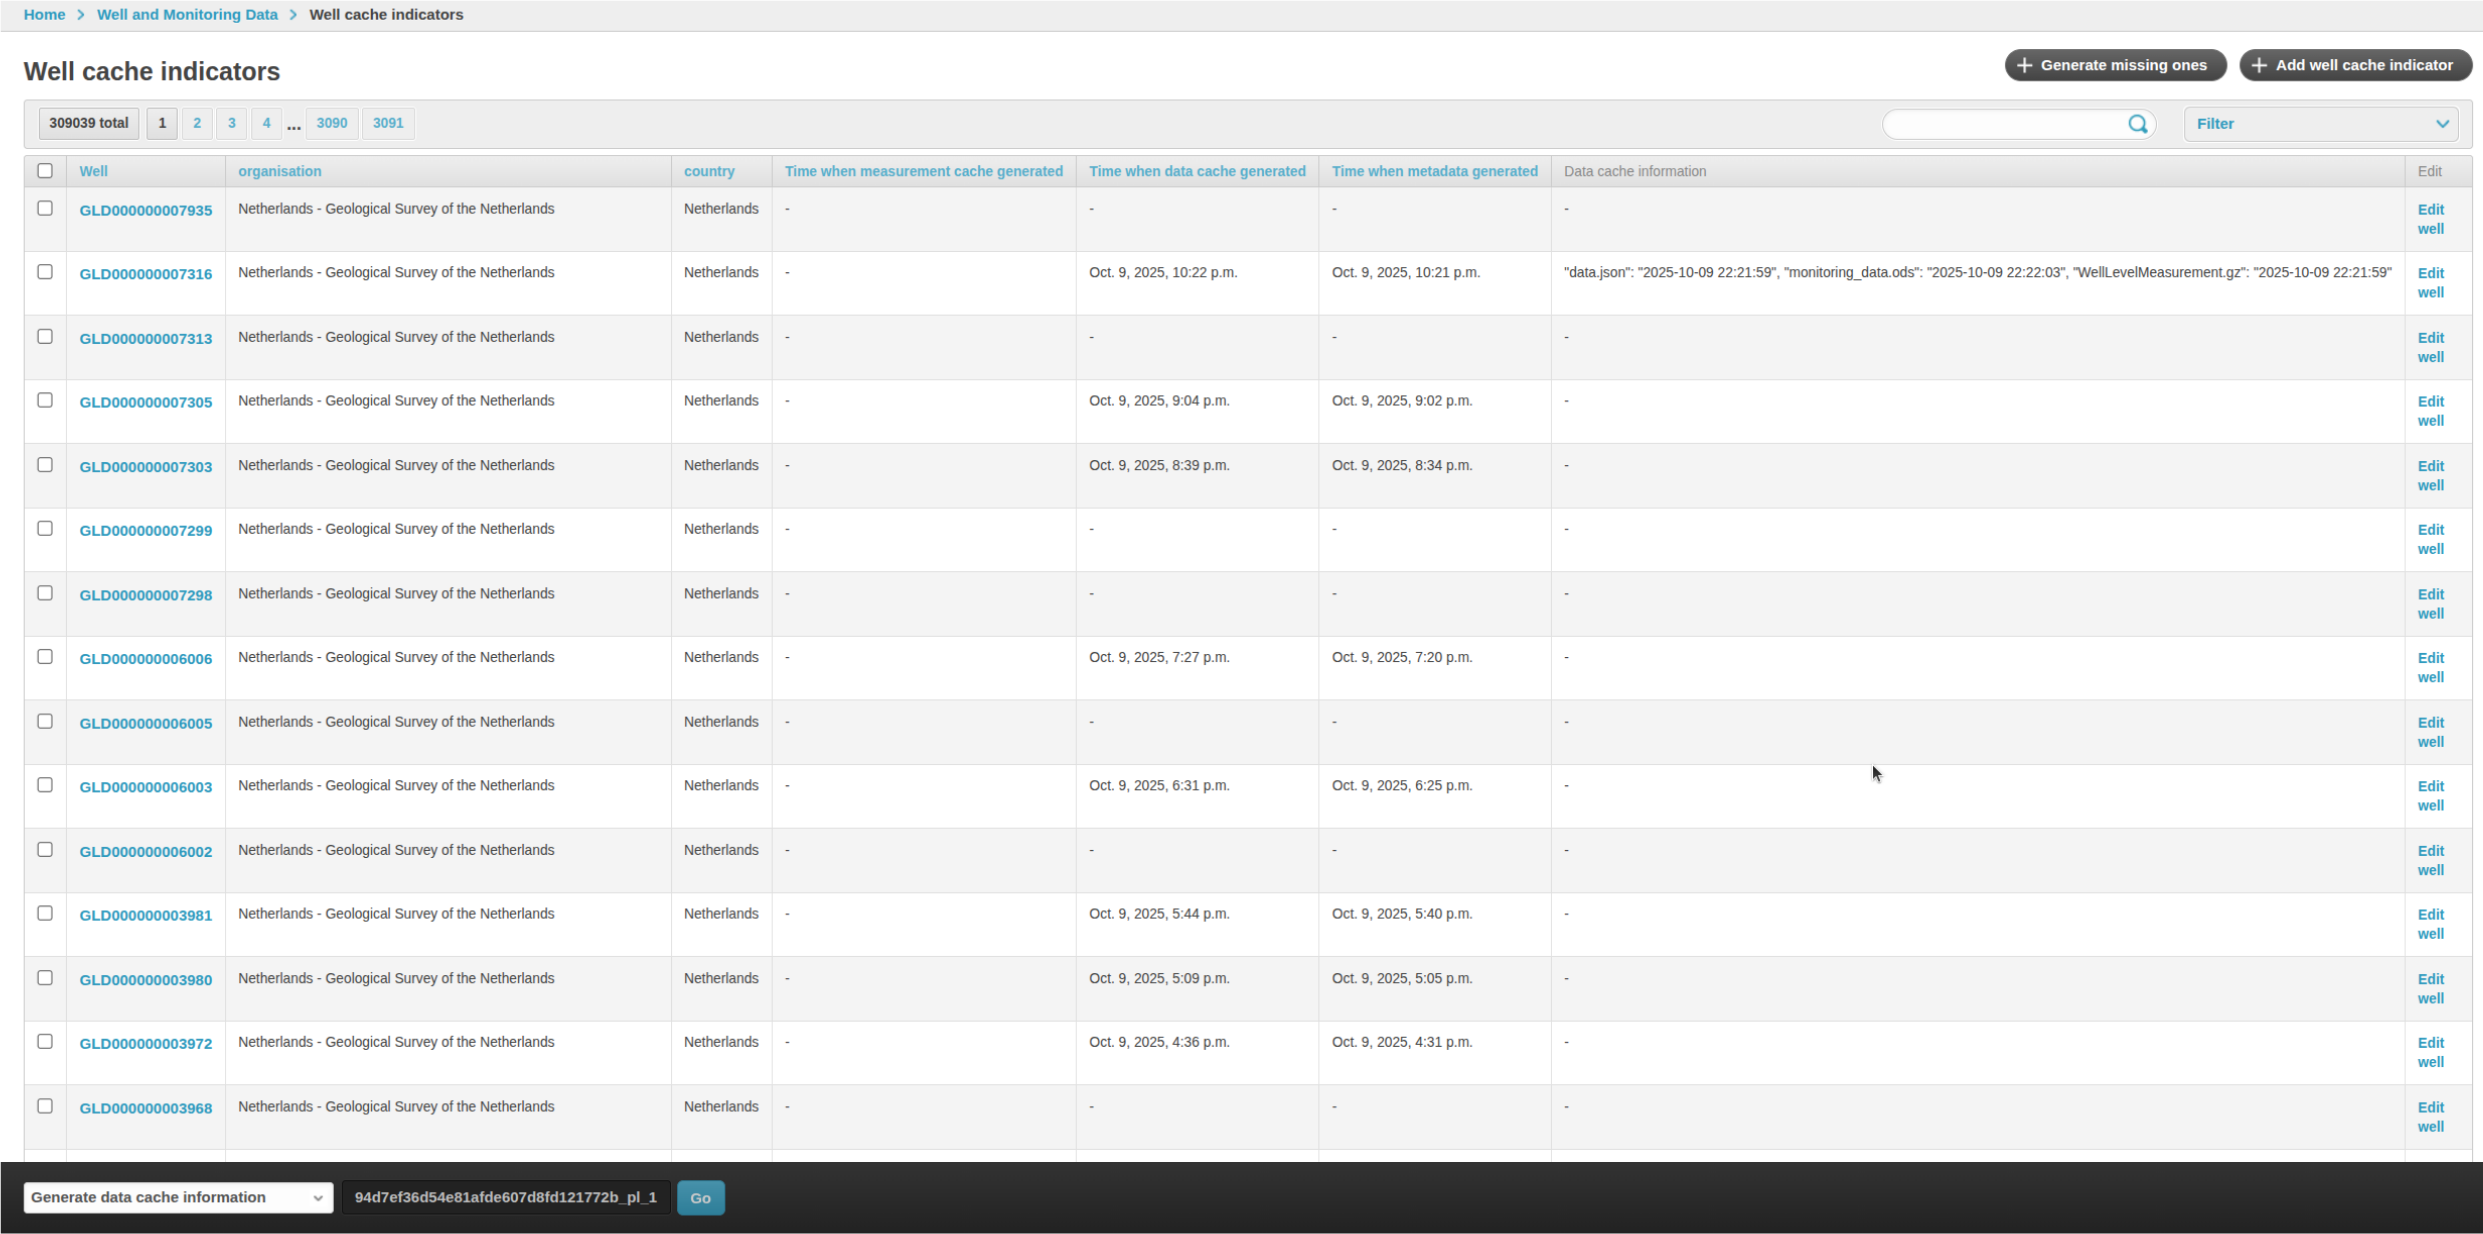Open Well and Monitoring Data breadcrumb
This screenshot has width=2483, height=1234.
(187, 15)
